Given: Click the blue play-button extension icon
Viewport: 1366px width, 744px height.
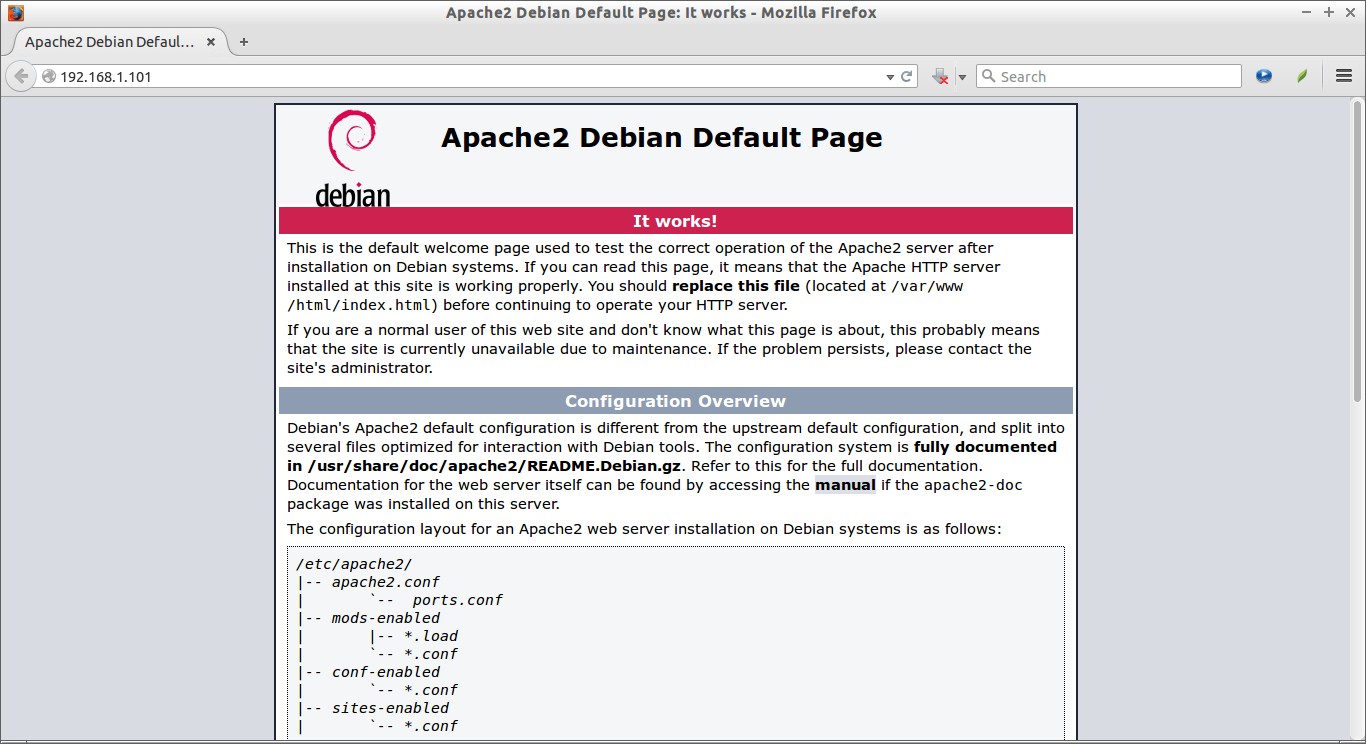Looking at the screenshot, I should coord(1264,76).
